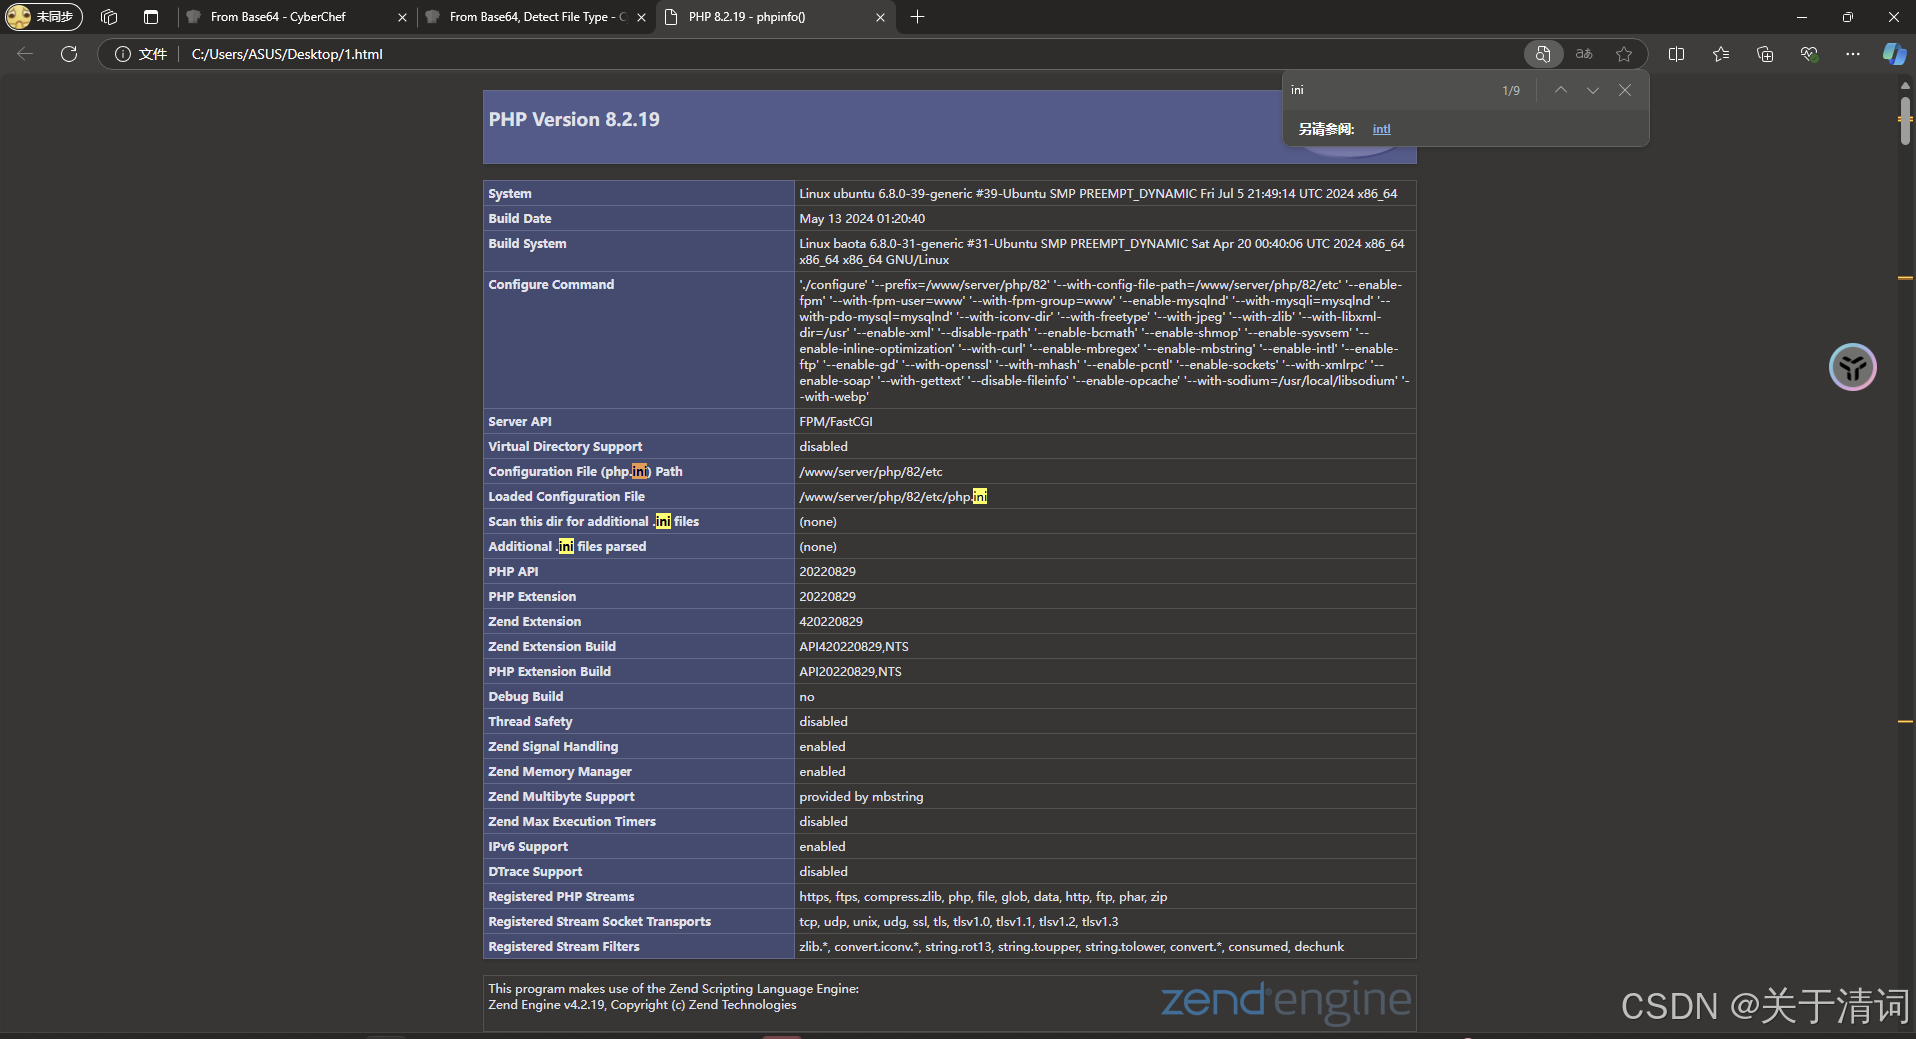Viewport: 1916px width, 1039px height.
Task: Open the find-on-page toolbar icon
Action: [1543, 54]
